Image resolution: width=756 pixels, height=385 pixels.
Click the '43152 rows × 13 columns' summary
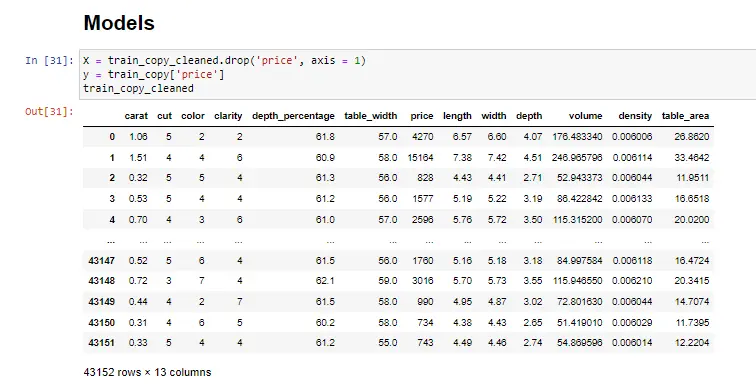point(148,372)
